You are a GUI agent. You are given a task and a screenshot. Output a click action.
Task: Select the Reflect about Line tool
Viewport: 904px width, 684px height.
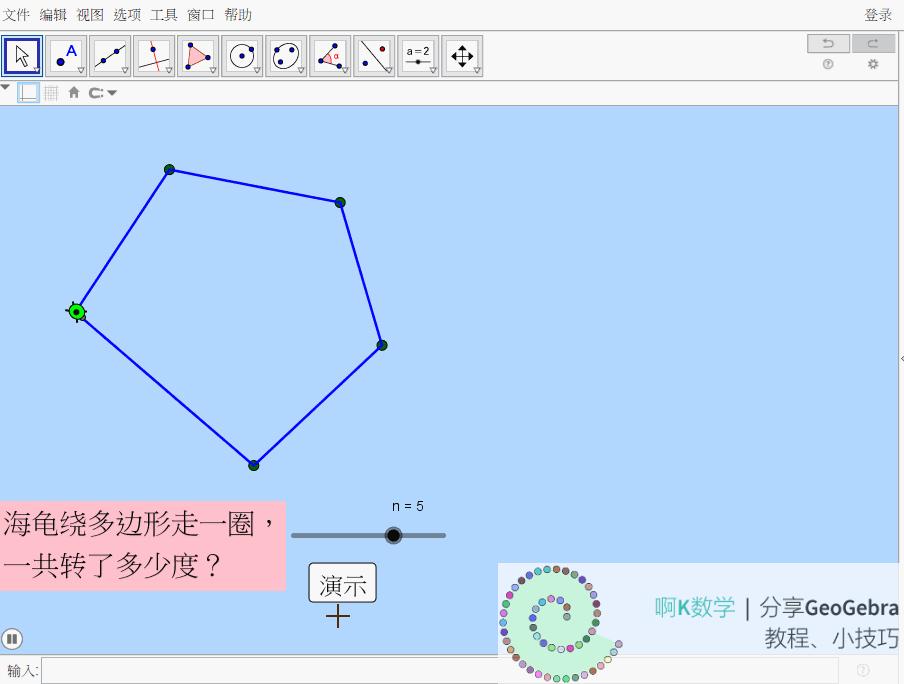coord(374,55)
